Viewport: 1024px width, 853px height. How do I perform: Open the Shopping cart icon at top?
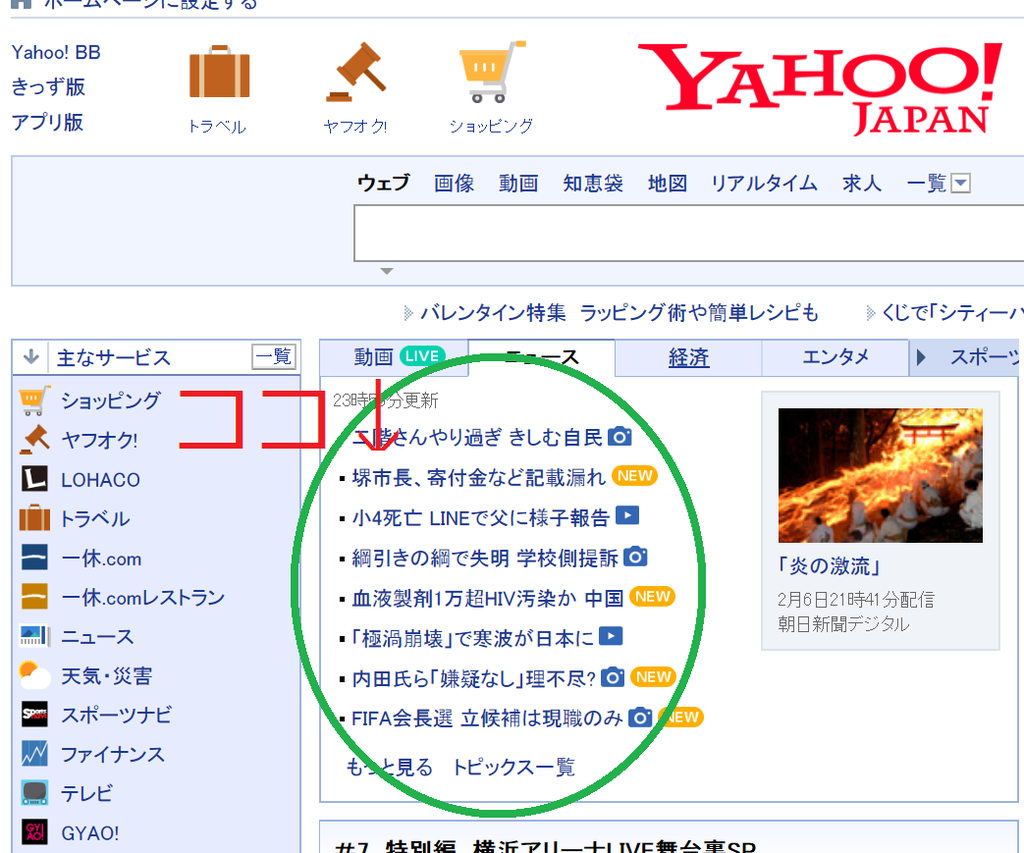492,72
